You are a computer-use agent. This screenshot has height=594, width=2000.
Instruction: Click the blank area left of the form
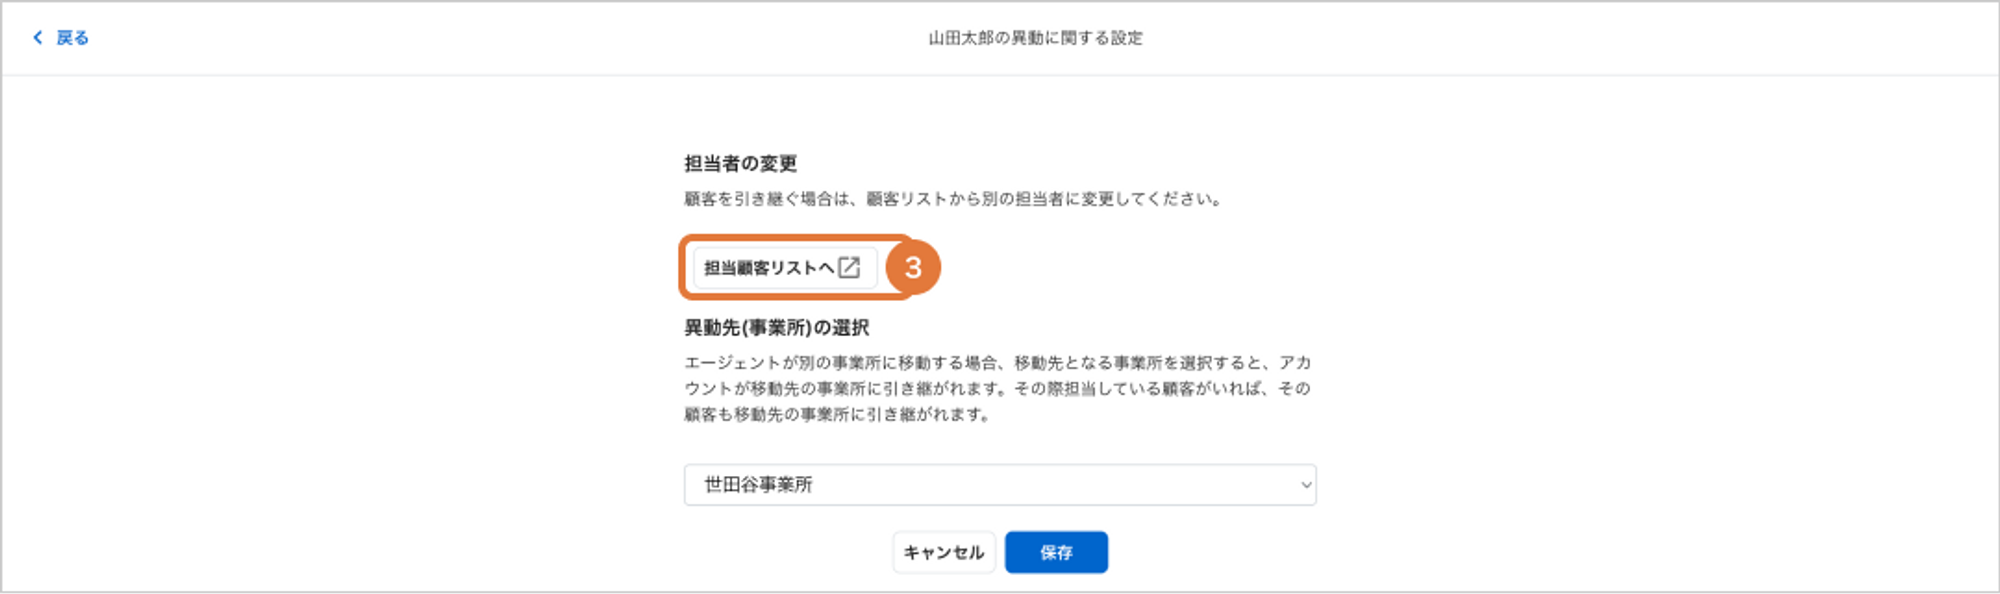pos(340,330)
